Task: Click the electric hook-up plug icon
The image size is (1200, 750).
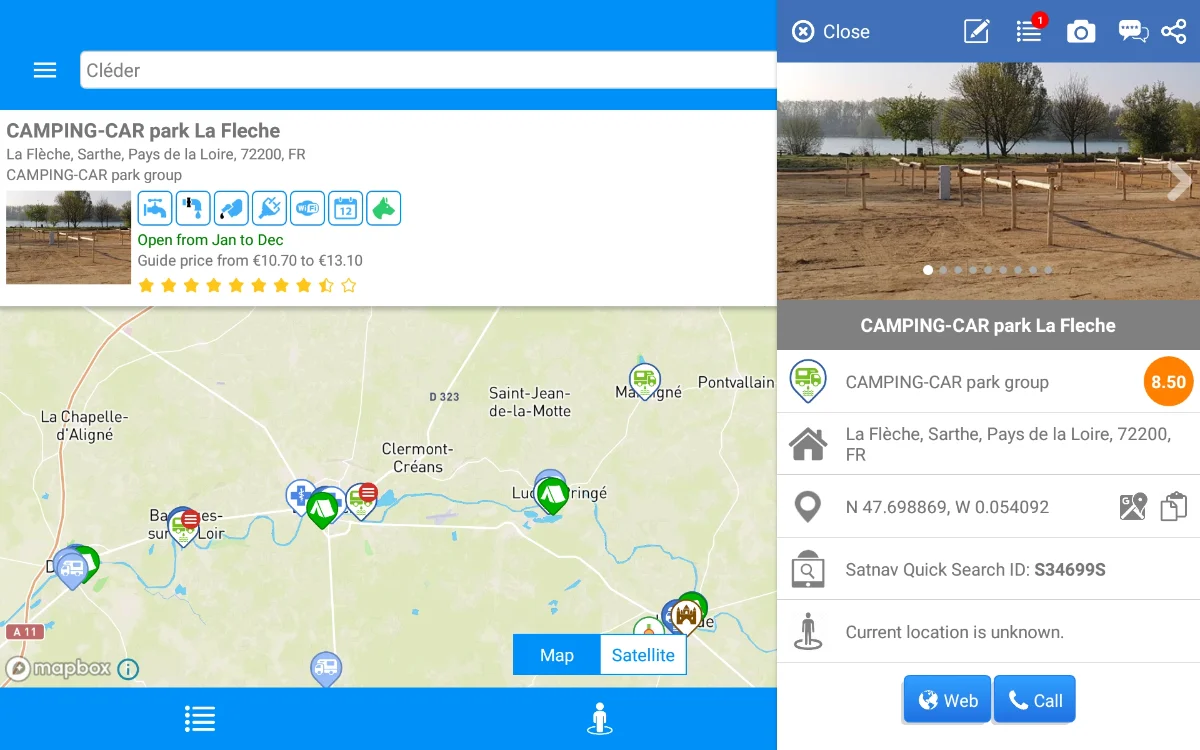Action: [269, 208]
